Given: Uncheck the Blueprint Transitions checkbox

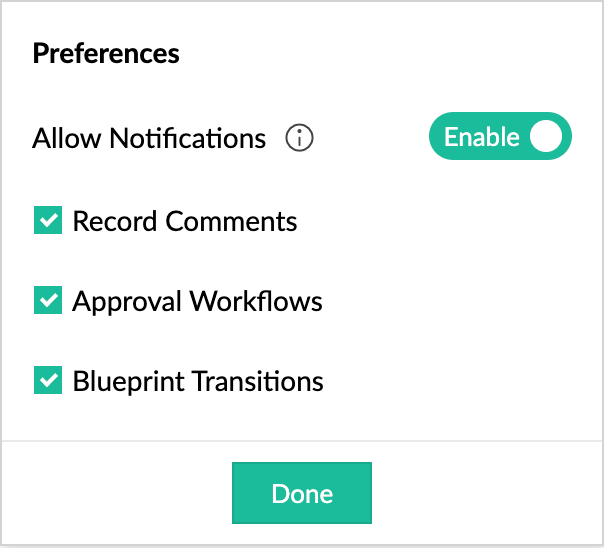Looking at the screenshot, I should point(48,381).
